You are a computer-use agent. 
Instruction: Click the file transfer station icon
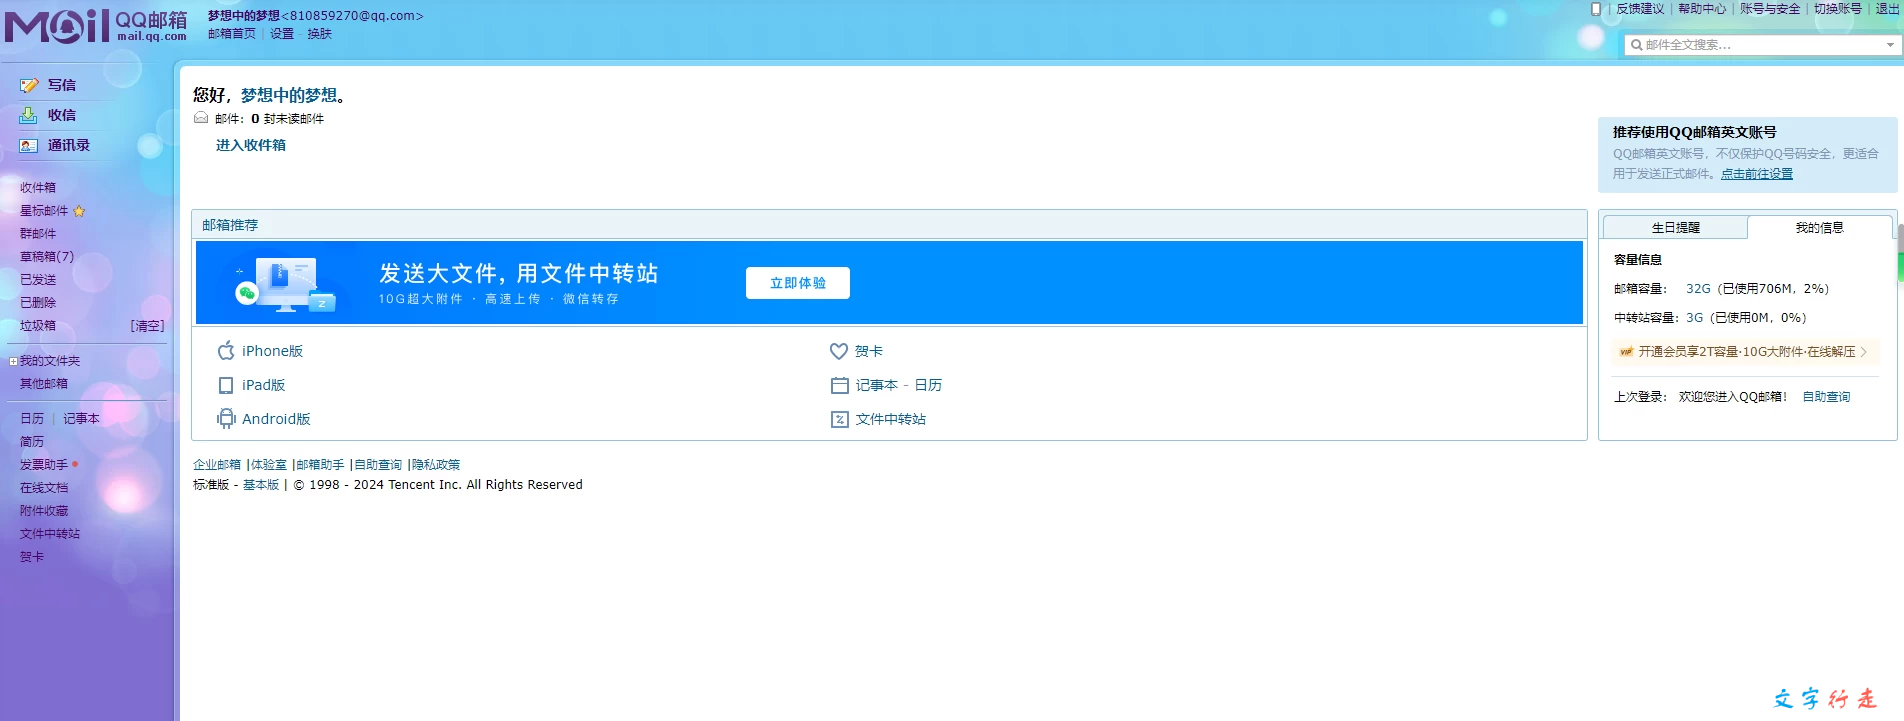pos(840,419)
